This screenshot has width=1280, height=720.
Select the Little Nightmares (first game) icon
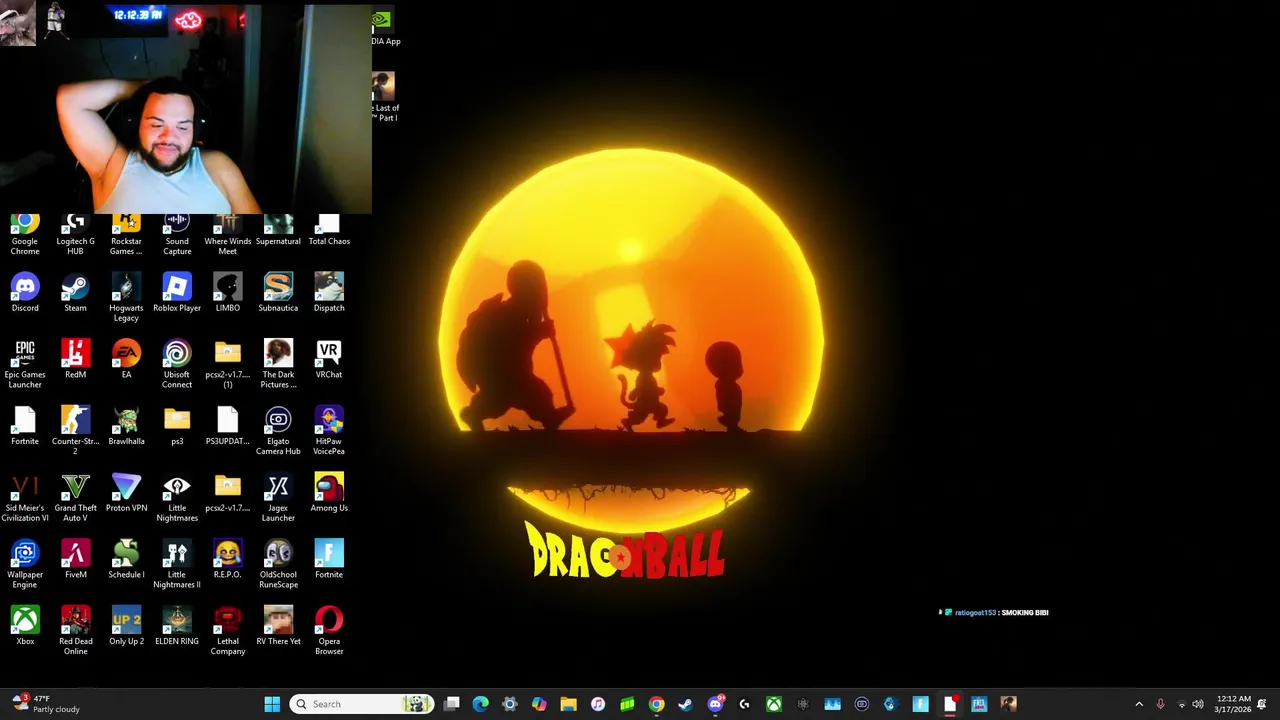[177, 498]
